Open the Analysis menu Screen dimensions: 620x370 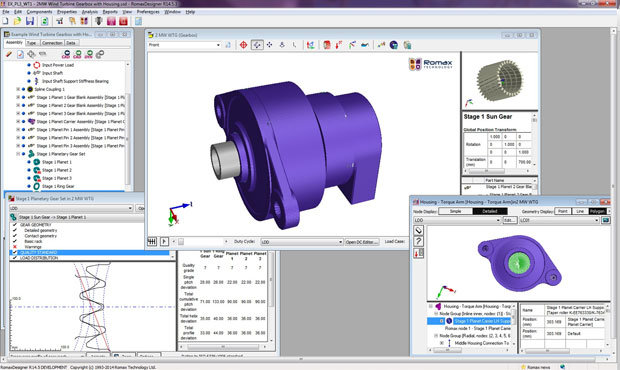pyautogui.click(x=90, y=12)
